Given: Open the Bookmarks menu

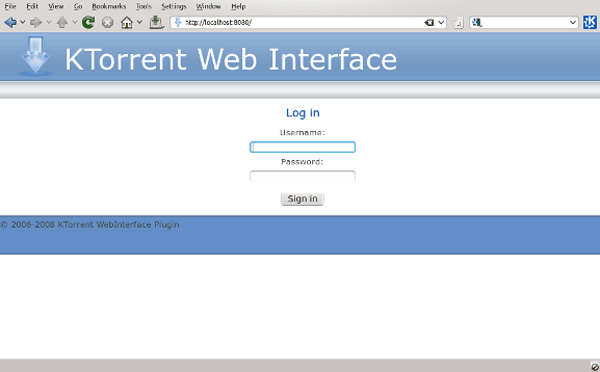Looking at the screenshot, I should point(109,7).
